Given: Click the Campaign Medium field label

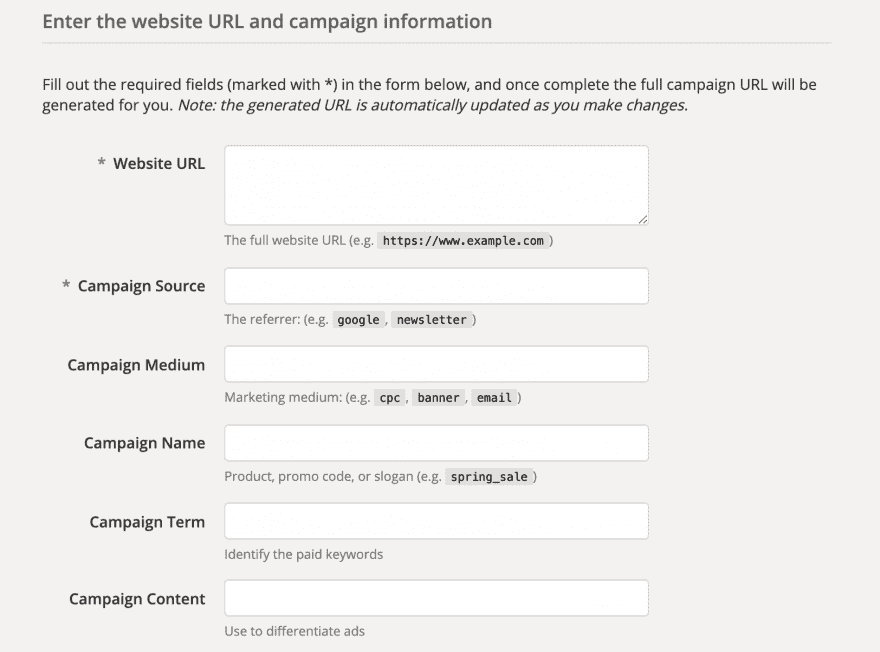Looking at the screenshot, I should coord(136,364).
